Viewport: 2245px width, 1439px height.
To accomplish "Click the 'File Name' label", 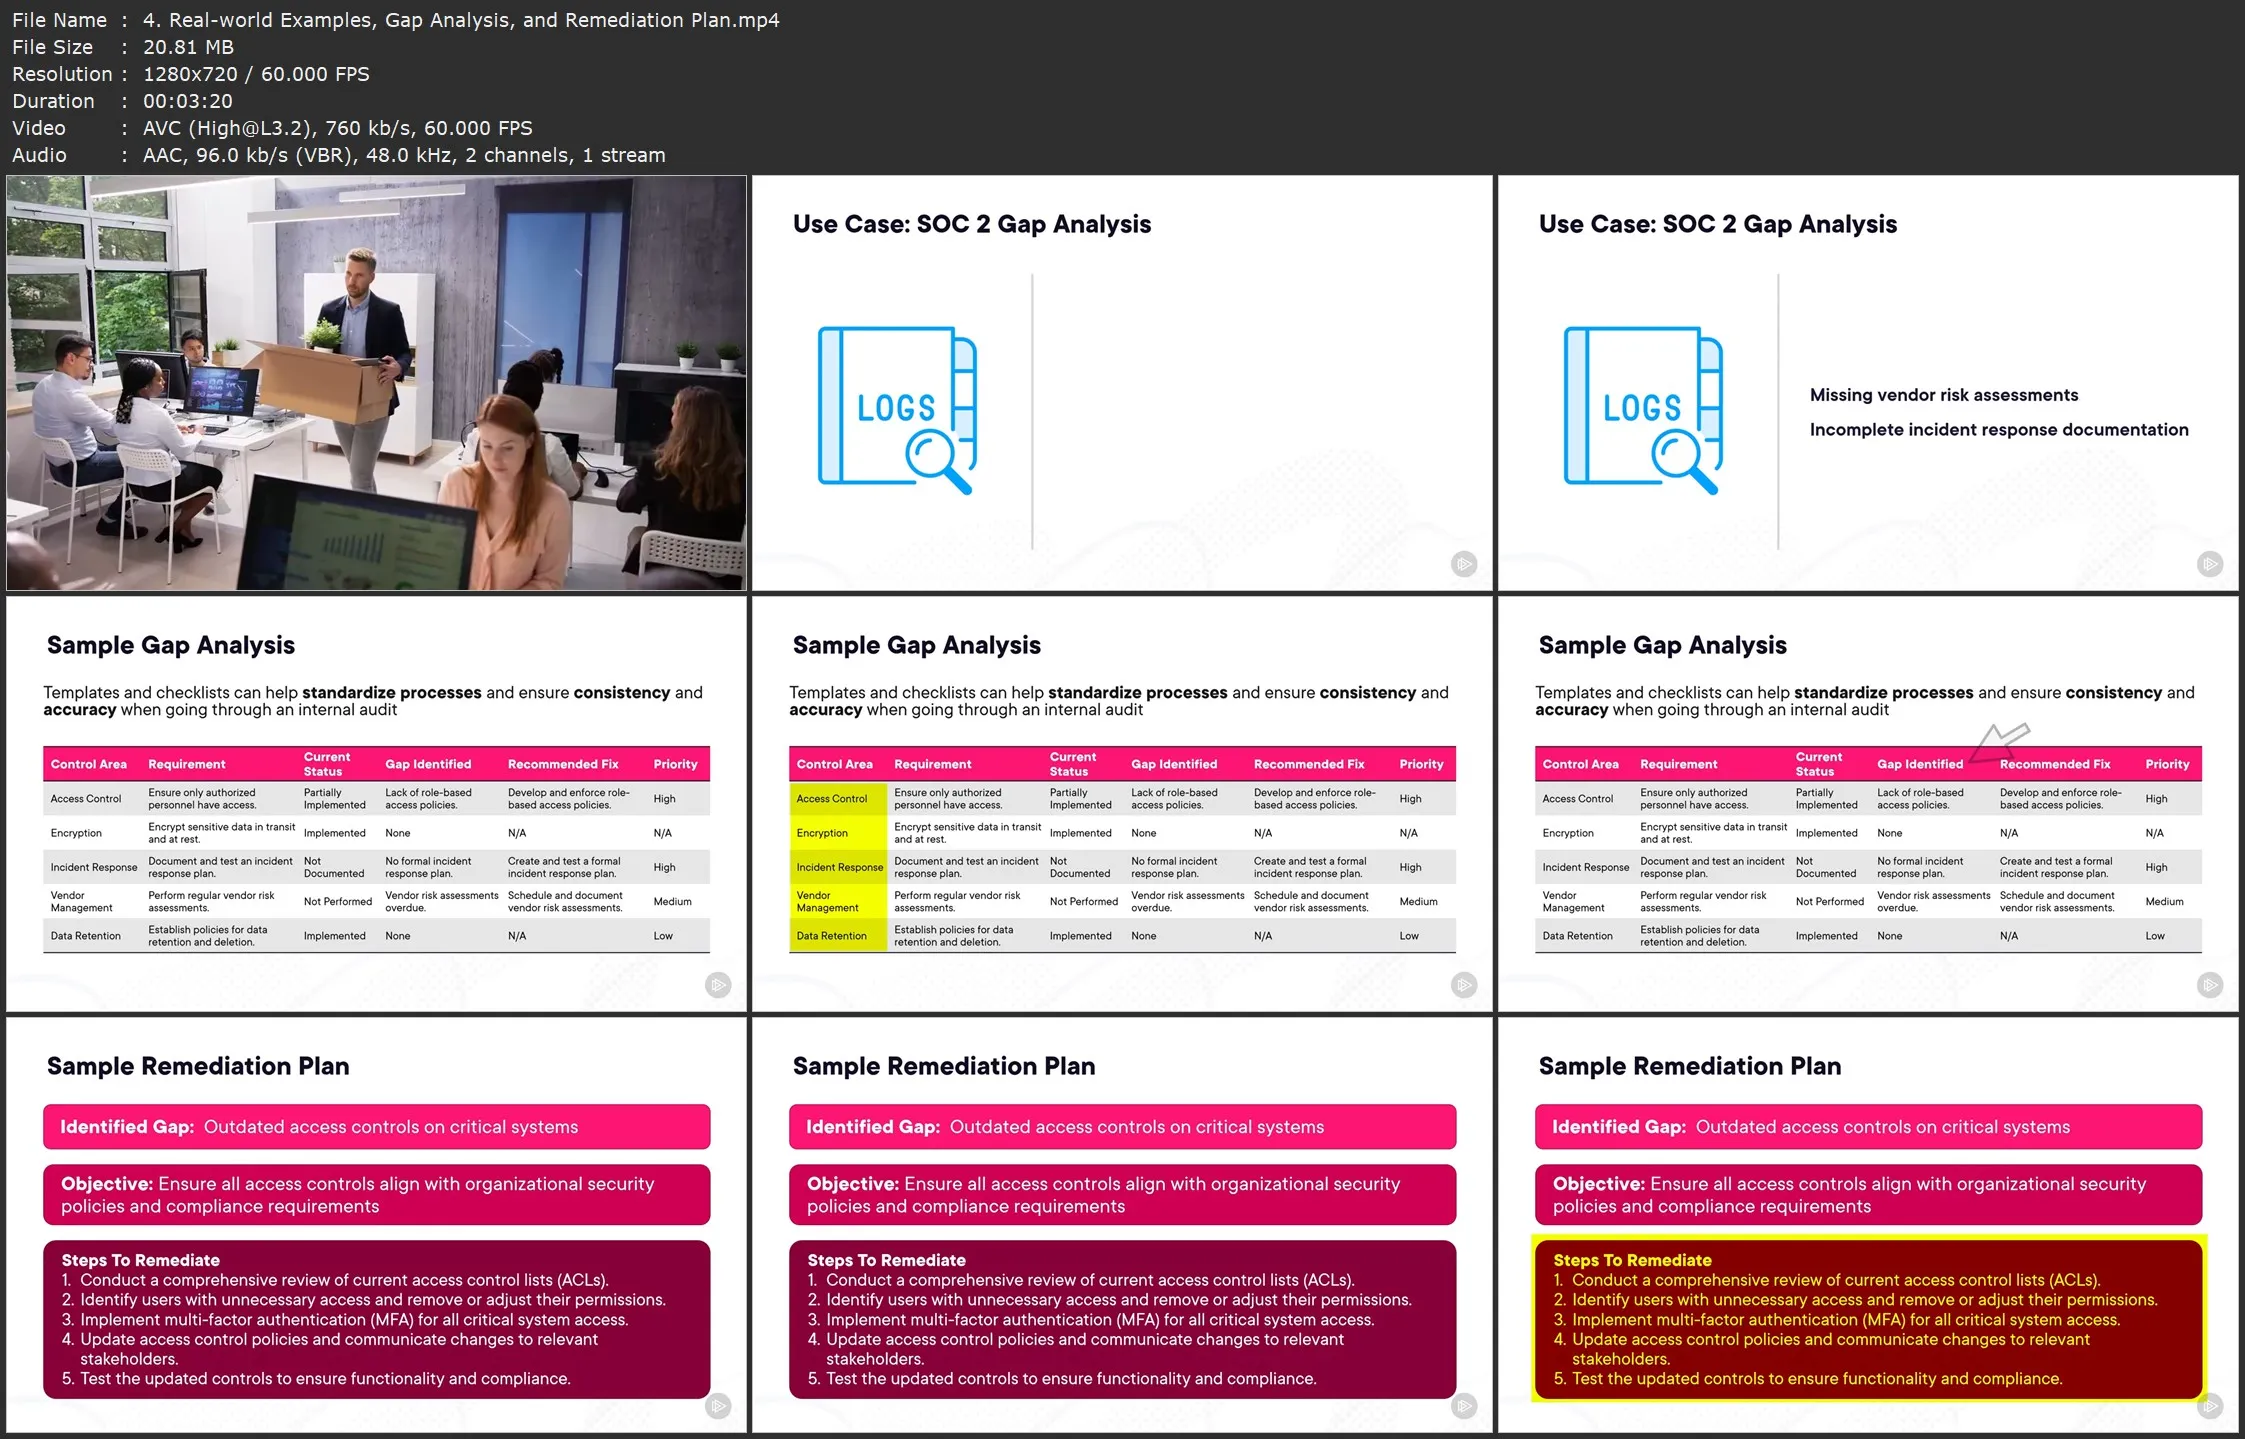I will click(59, 20).
